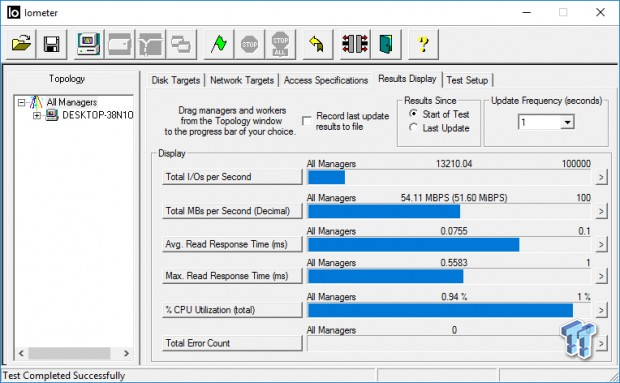The width and height of the screenshot is (620, 383).
Task: Click the Test Completed Successfully status text
Action: coord(64,375)
